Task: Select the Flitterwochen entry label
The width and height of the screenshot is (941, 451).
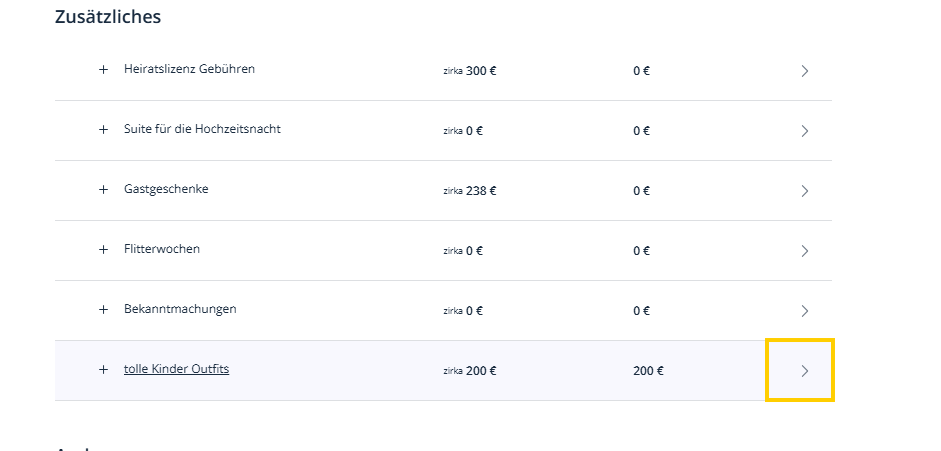Action: coord(162,249)
